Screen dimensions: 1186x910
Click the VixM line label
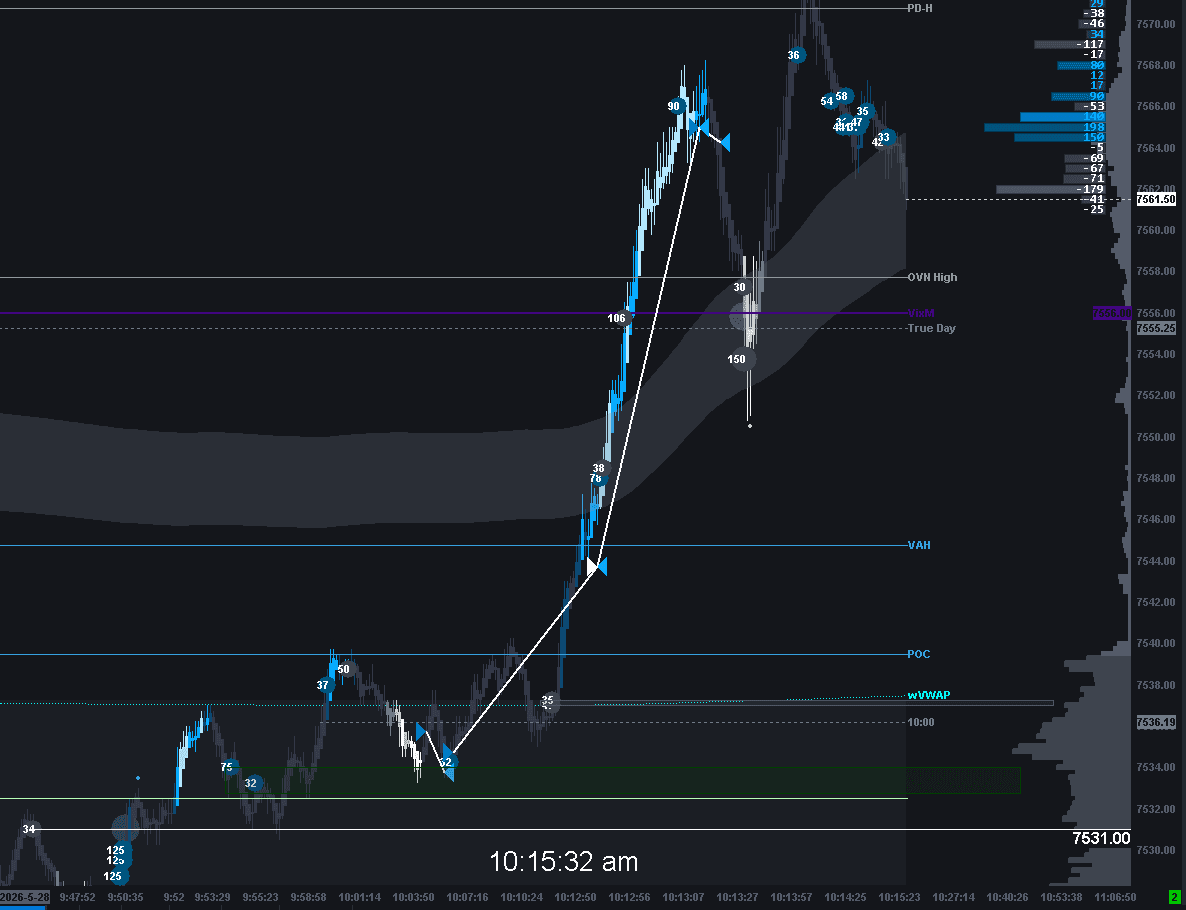(x=922, y=312)
